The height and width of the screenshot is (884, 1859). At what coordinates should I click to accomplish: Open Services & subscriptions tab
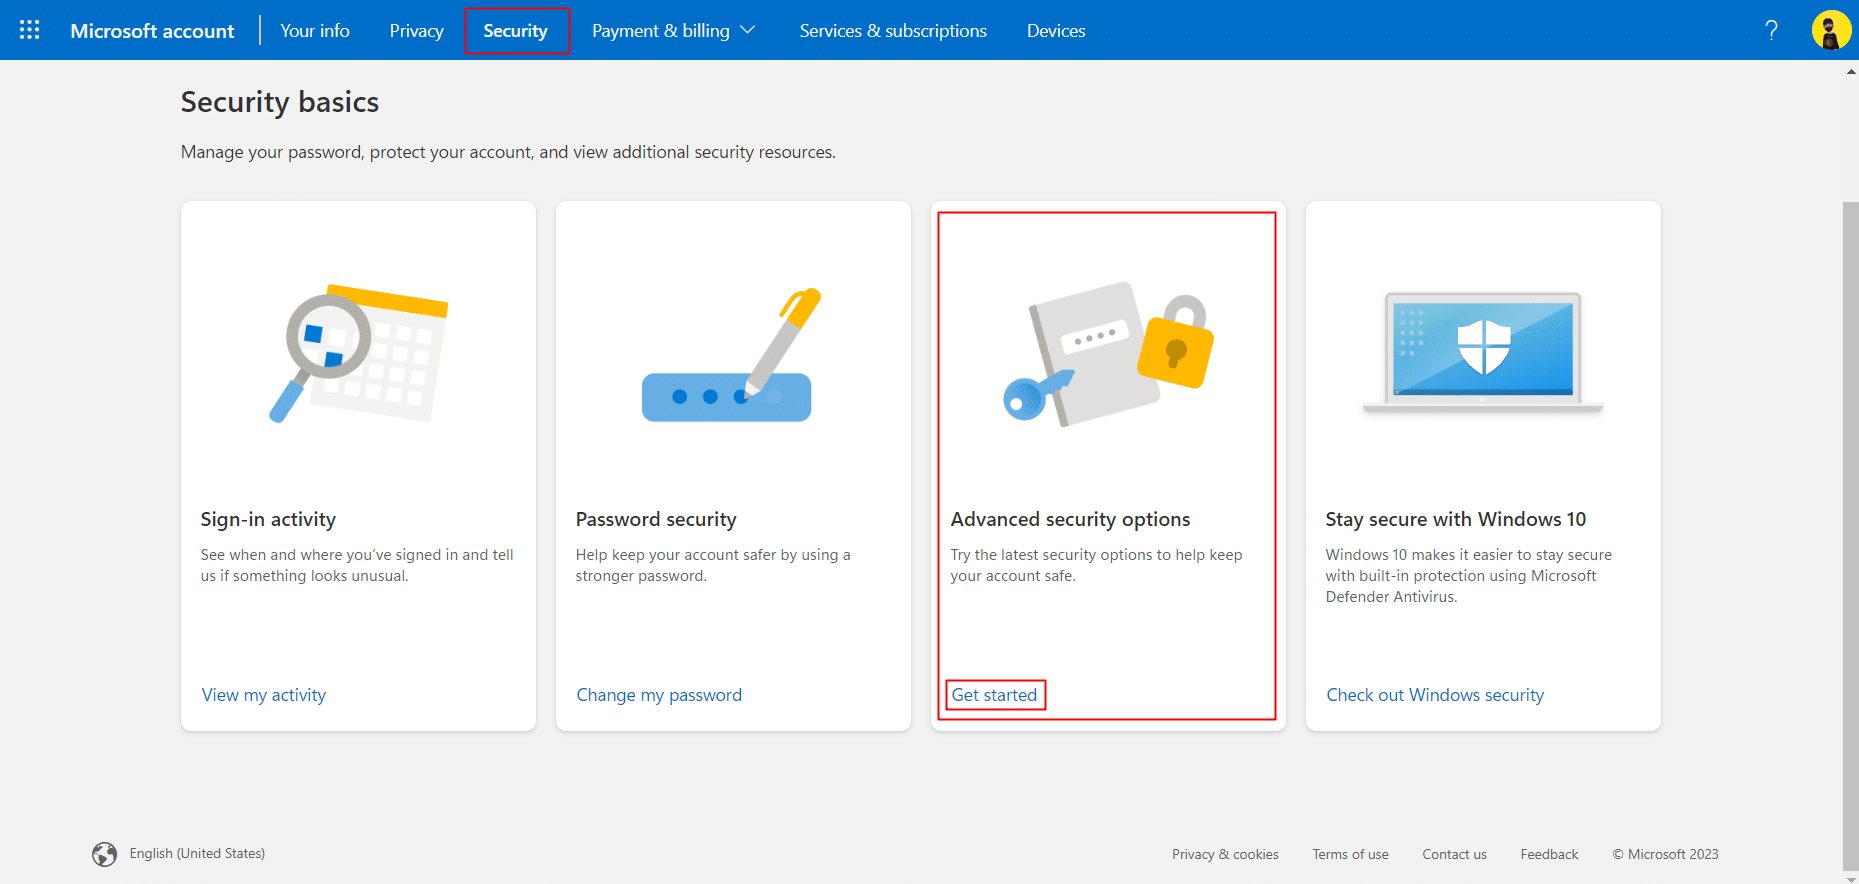[x=893, y=31]
